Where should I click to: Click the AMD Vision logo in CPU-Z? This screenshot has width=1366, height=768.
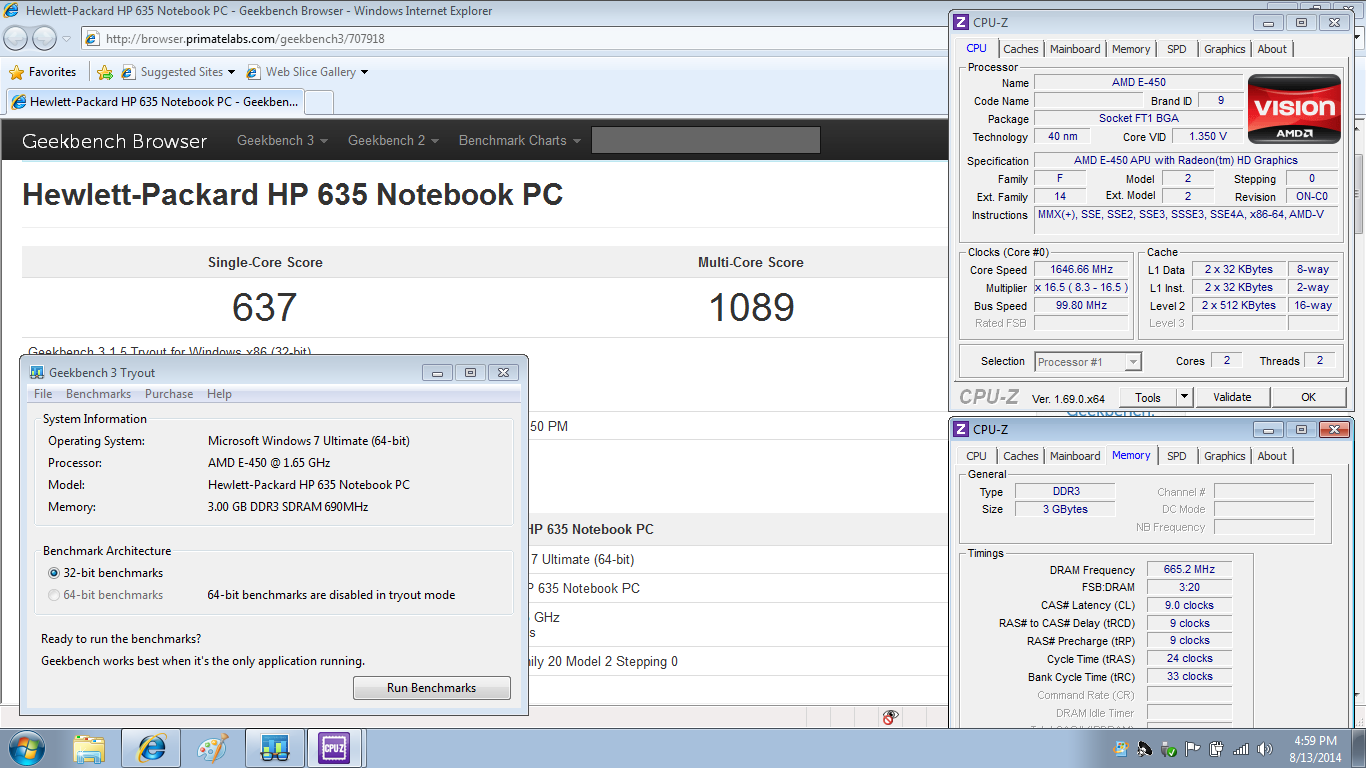(1294, 108)
